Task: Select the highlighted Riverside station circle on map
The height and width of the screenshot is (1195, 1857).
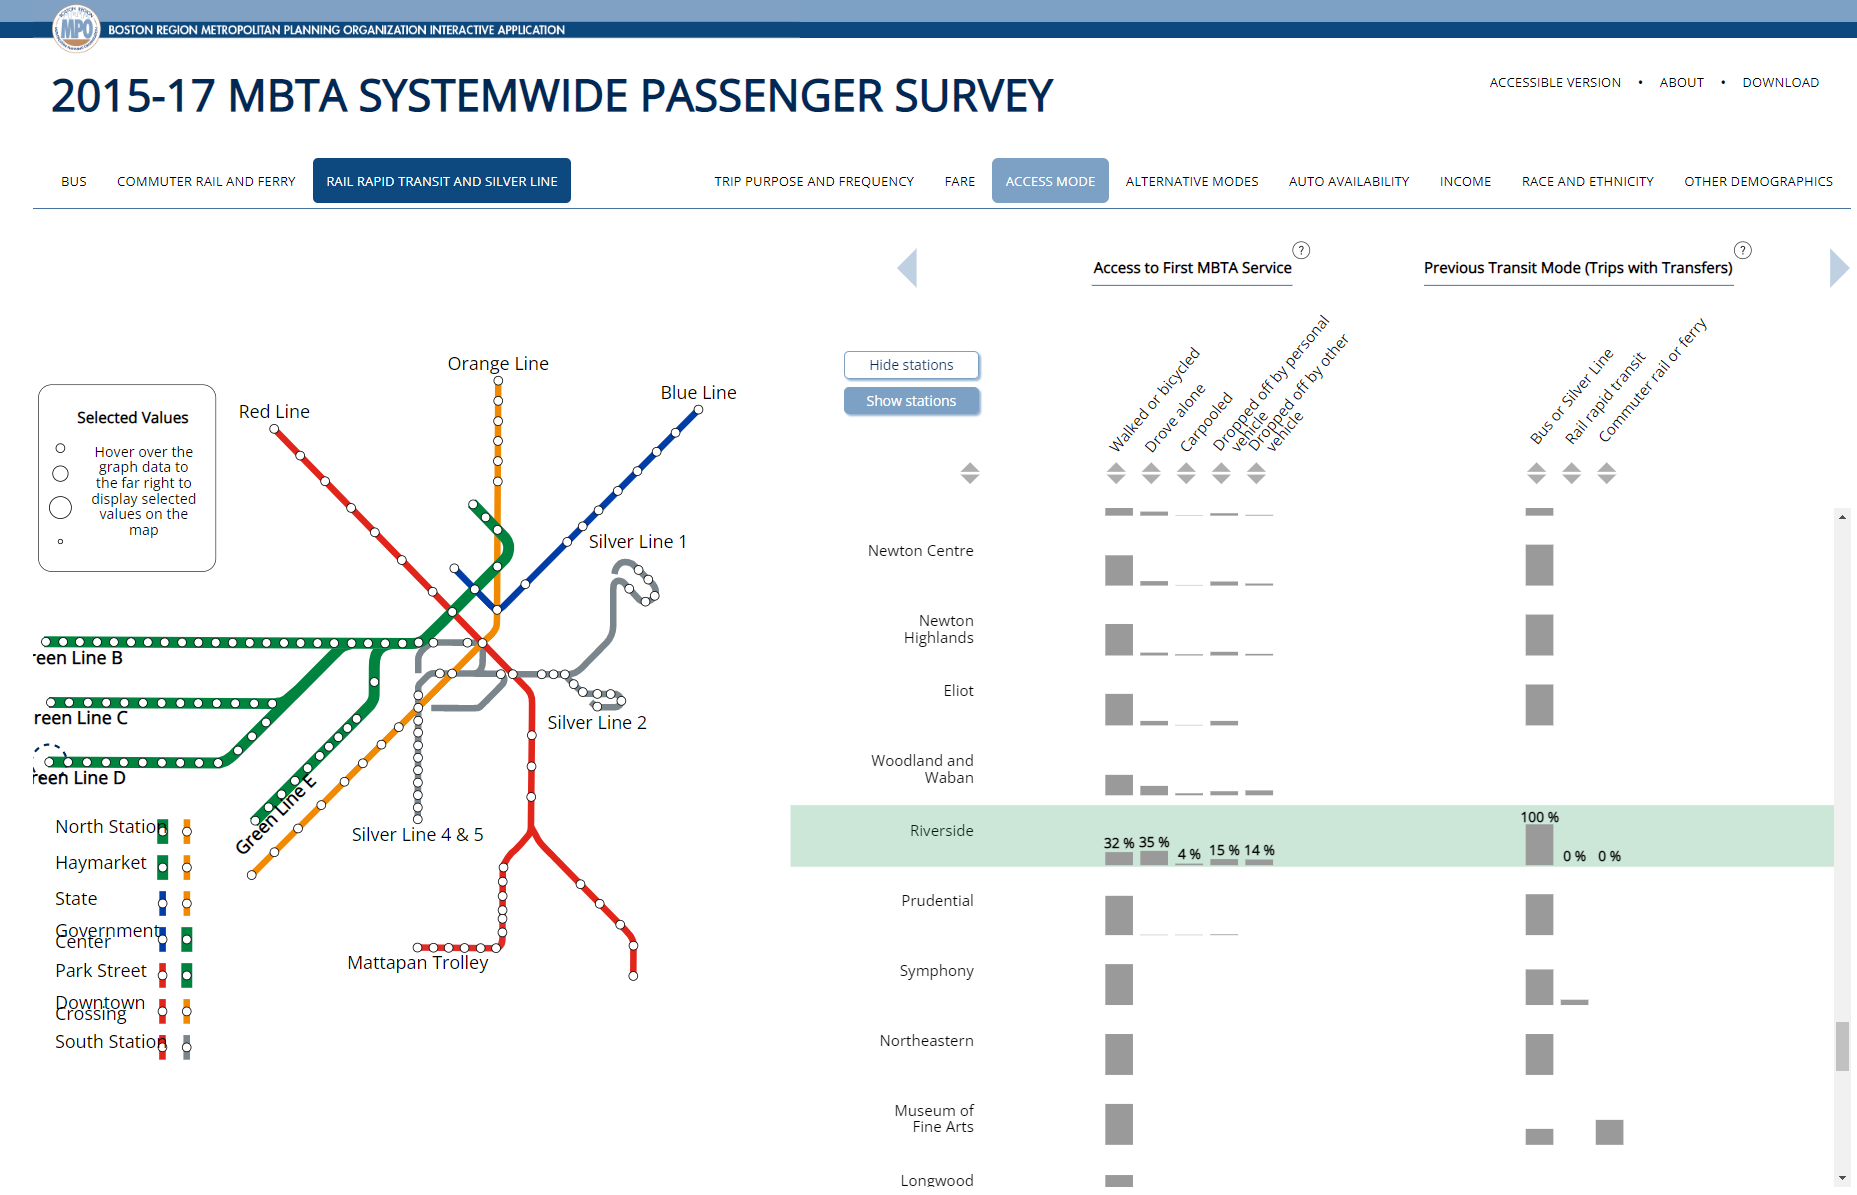Action: click(x=49, y=760)
